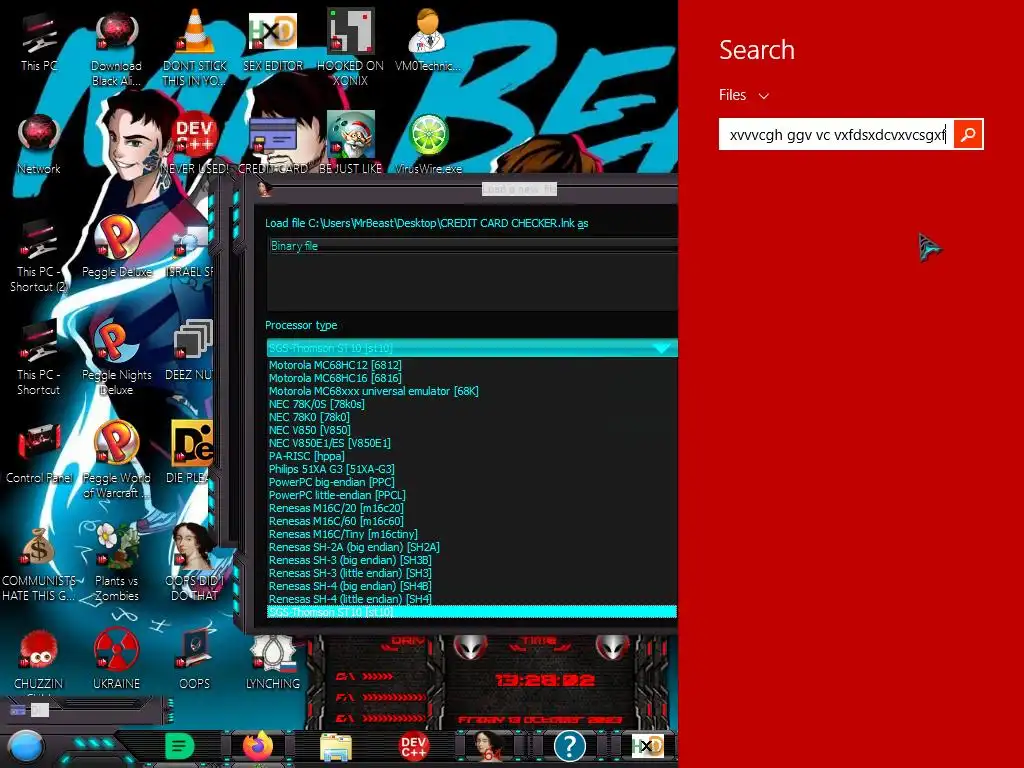Open the help question mark taskbar icon
The width and height of the screenshot is (1024, 768).
569,746
